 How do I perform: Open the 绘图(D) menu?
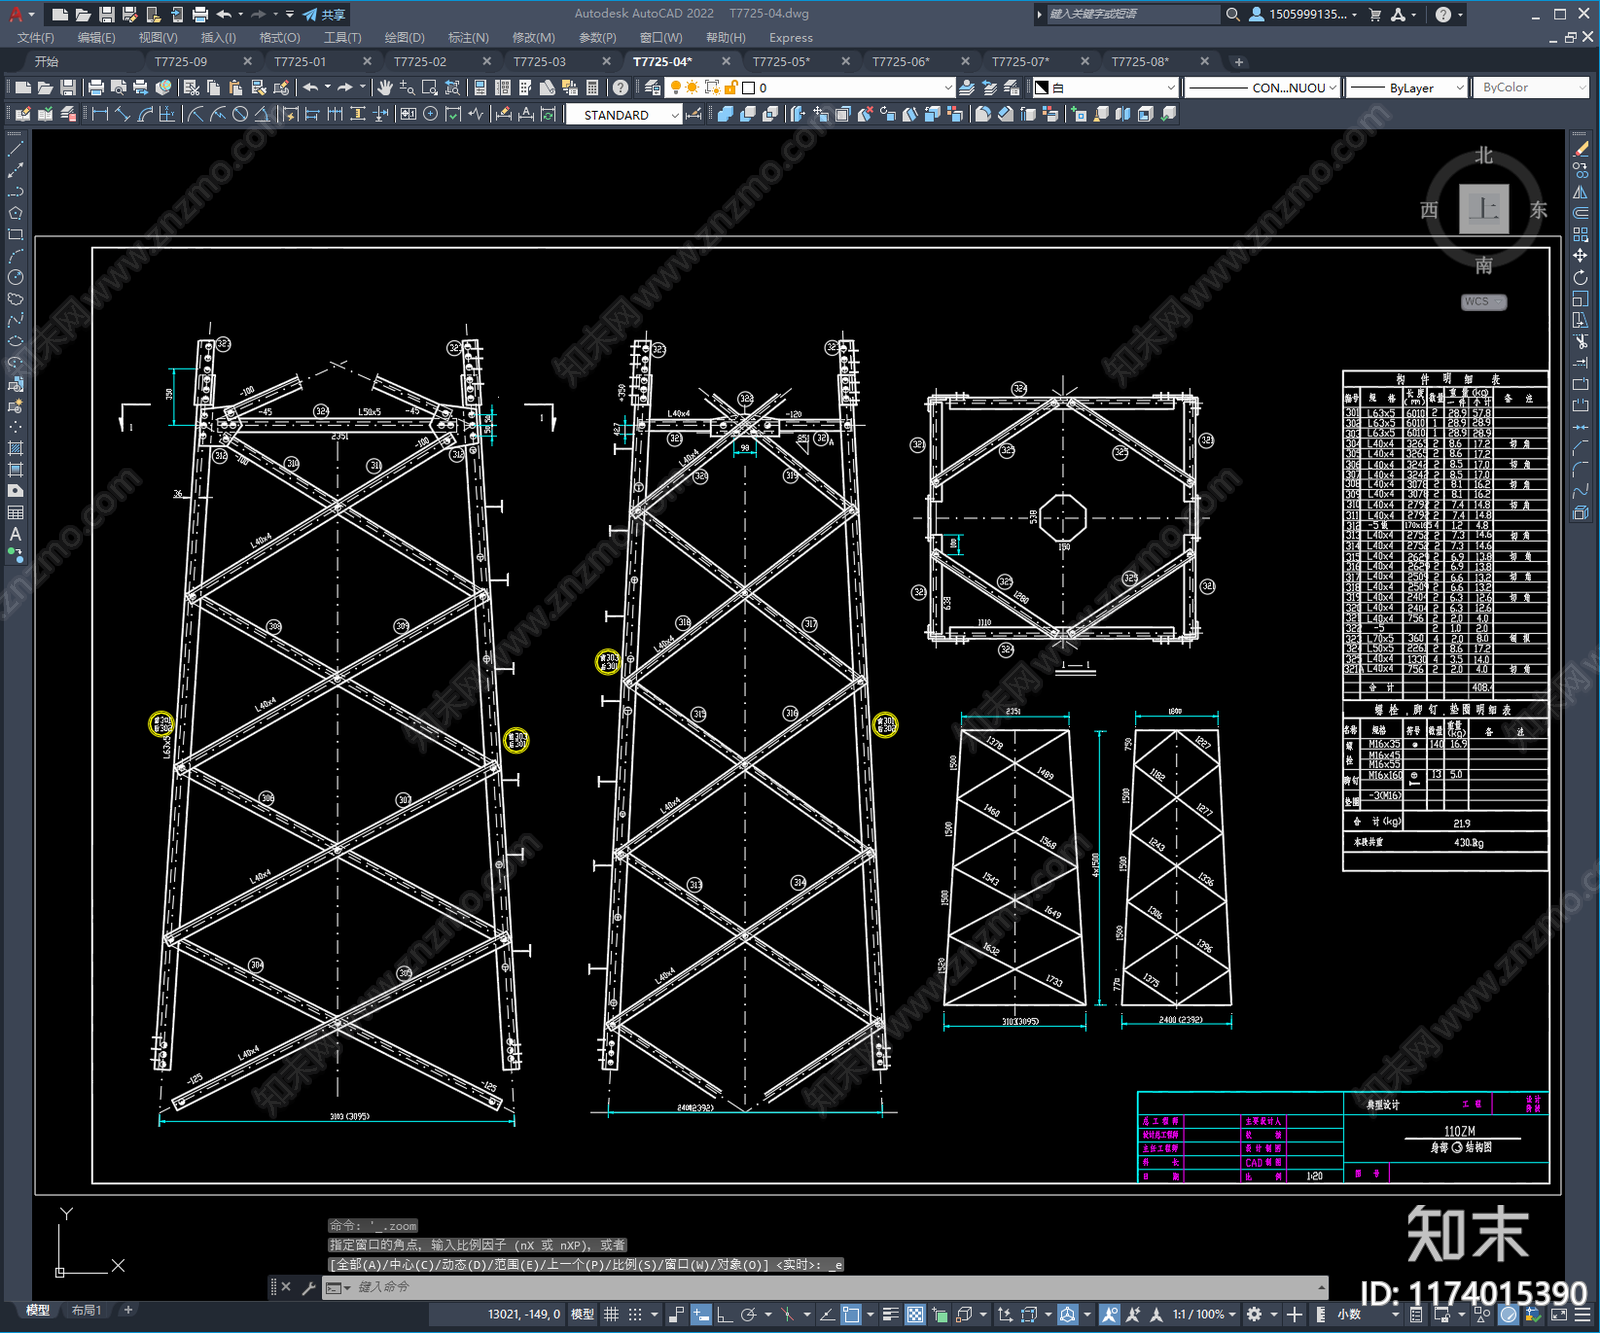click(404, 37)
